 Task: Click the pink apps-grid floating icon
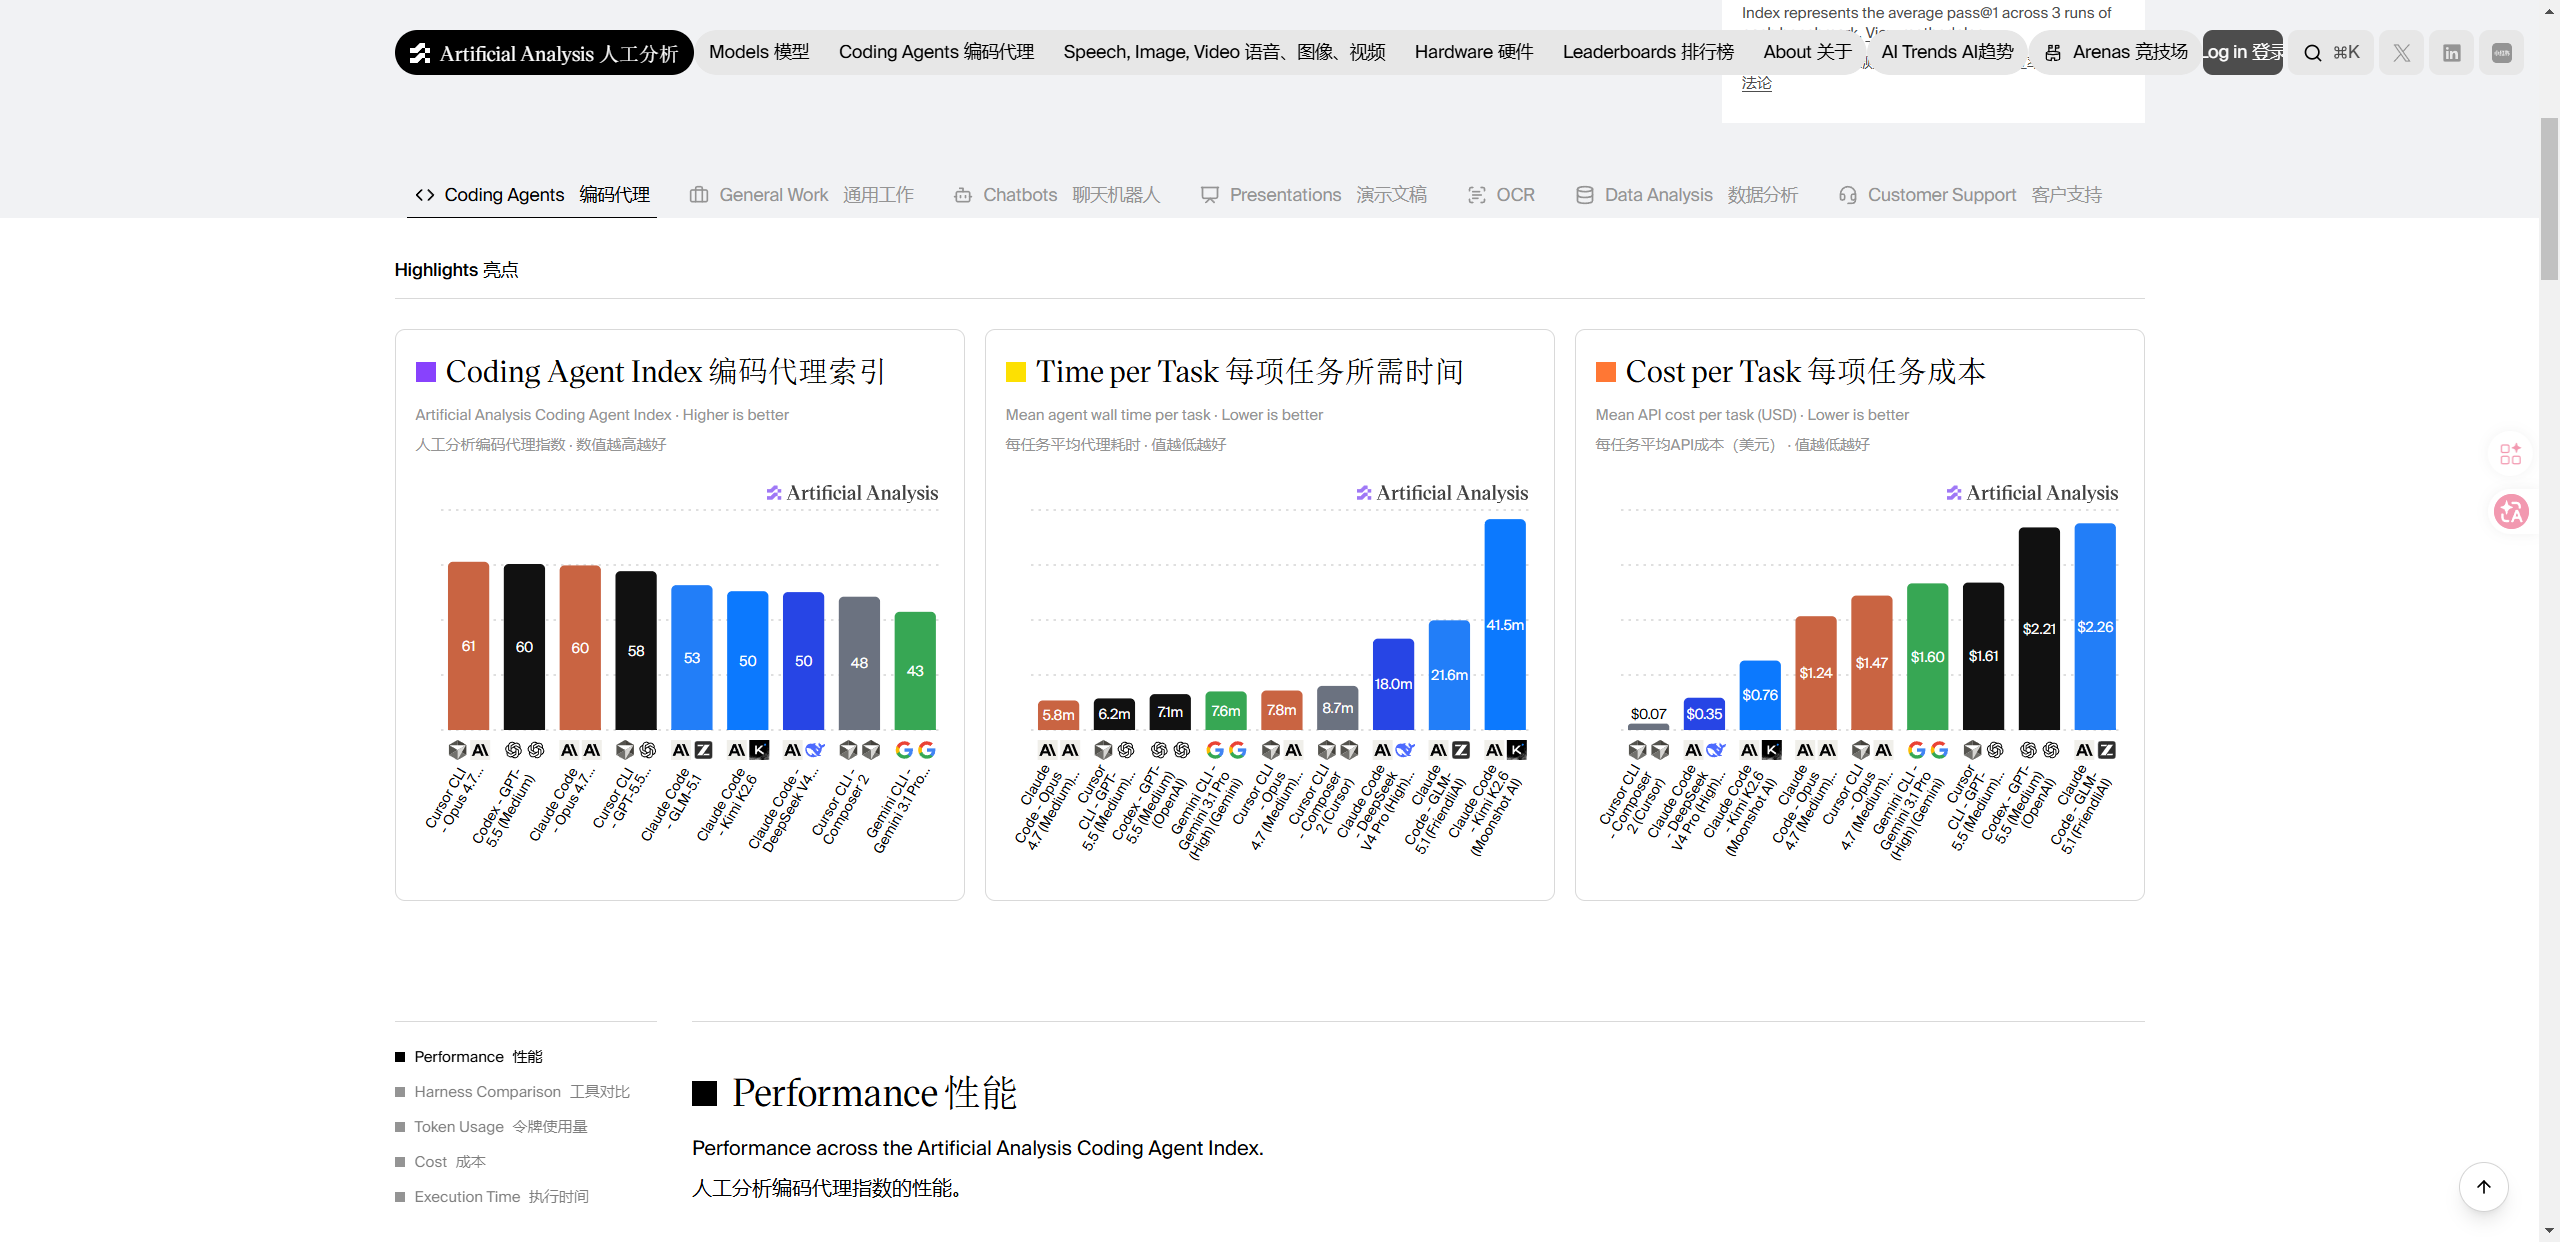tap(2510, 454)
